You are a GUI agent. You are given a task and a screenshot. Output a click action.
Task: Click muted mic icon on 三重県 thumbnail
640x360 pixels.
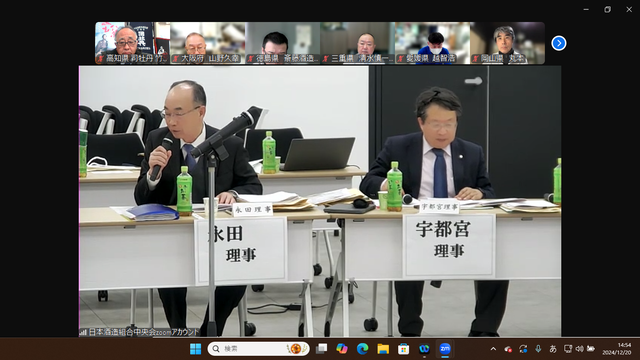coord(325,59)
